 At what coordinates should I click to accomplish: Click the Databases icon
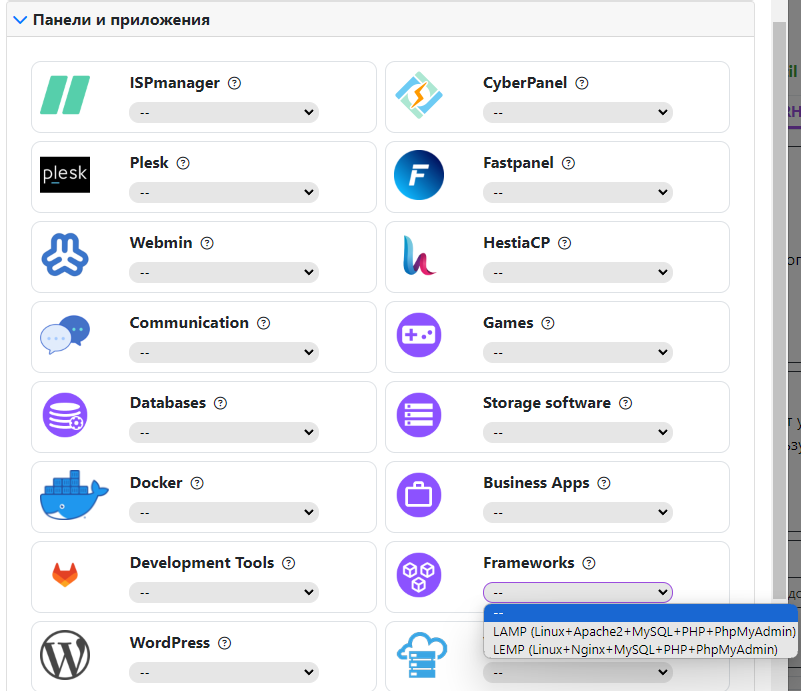click(x=65, y=415)
